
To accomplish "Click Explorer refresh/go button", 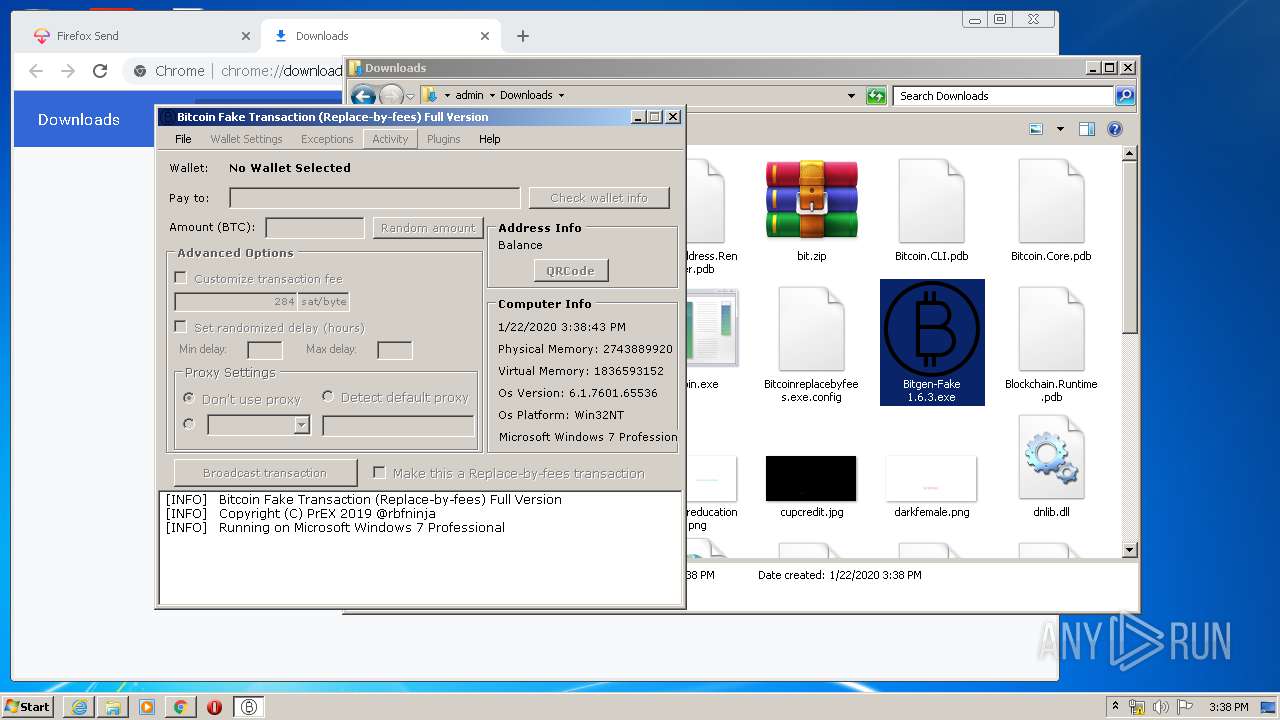I will coord(876,96).
